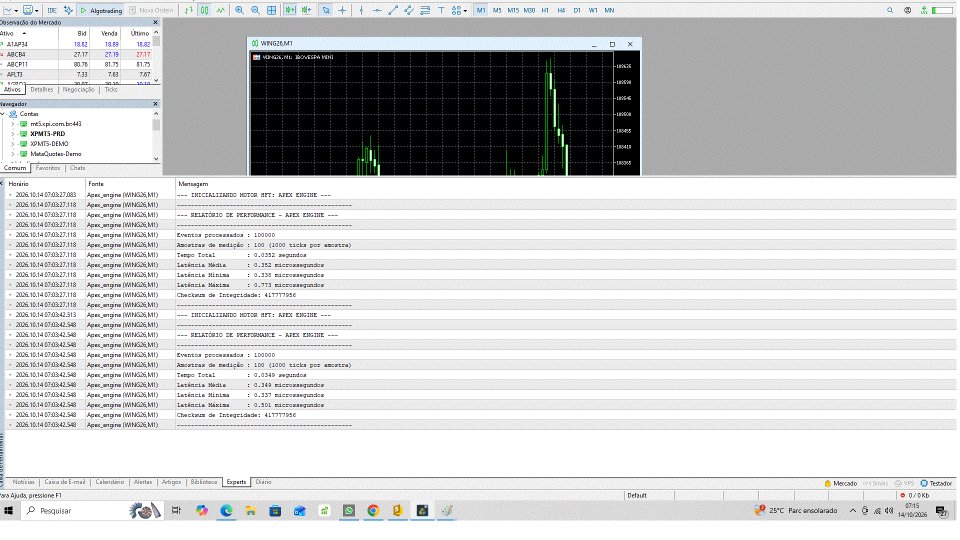Viewport: 960px width, 540px height.
Task: Switch to MN timeframe
Action: [x=609, y=10]
